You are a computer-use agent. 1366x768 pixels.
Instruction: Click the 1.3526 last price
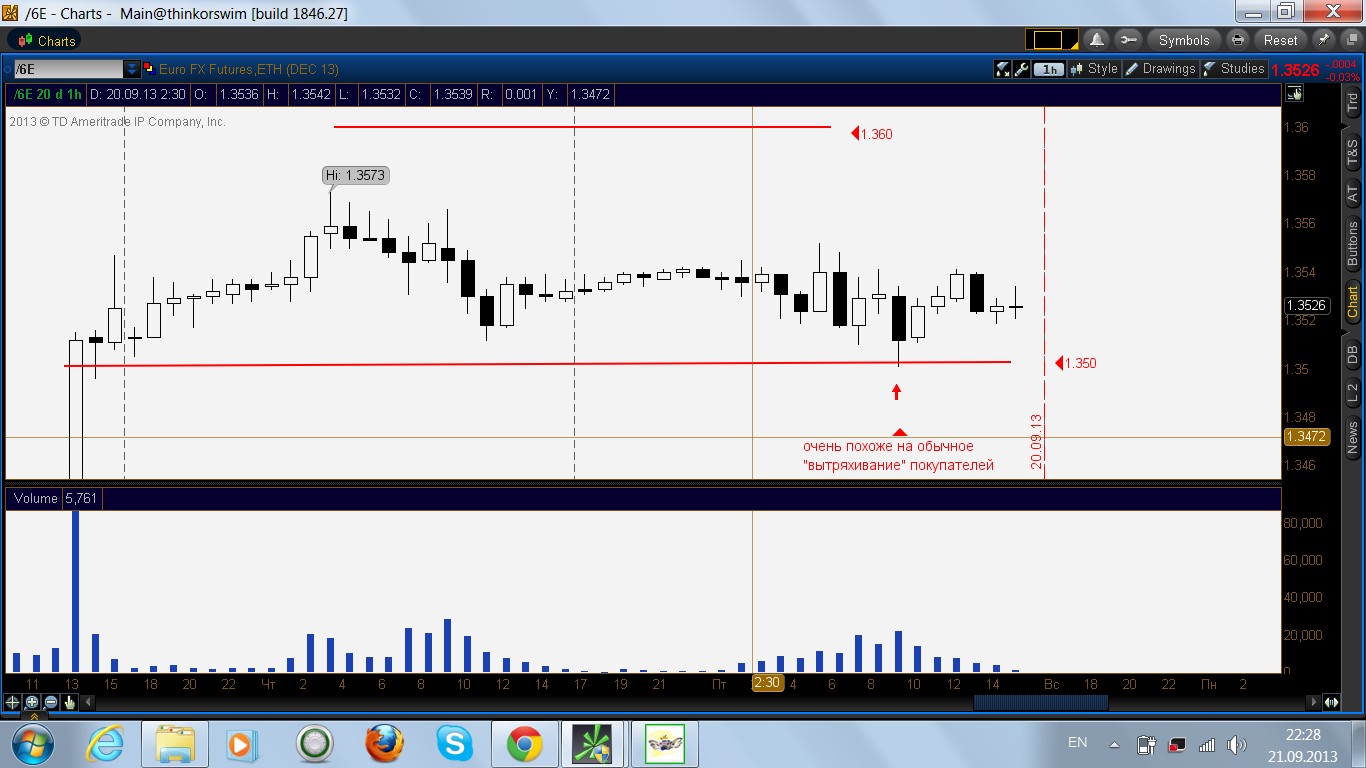pos(1295,70)
